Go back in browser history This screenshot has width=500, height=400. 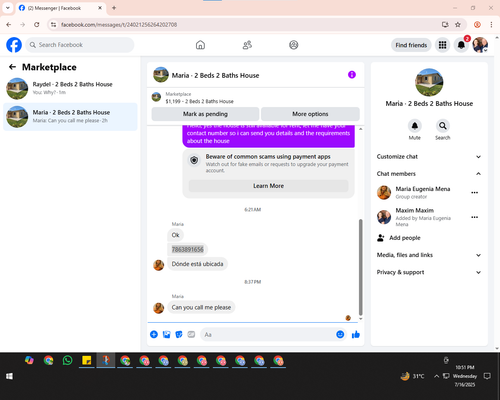(x=9, y=25)
